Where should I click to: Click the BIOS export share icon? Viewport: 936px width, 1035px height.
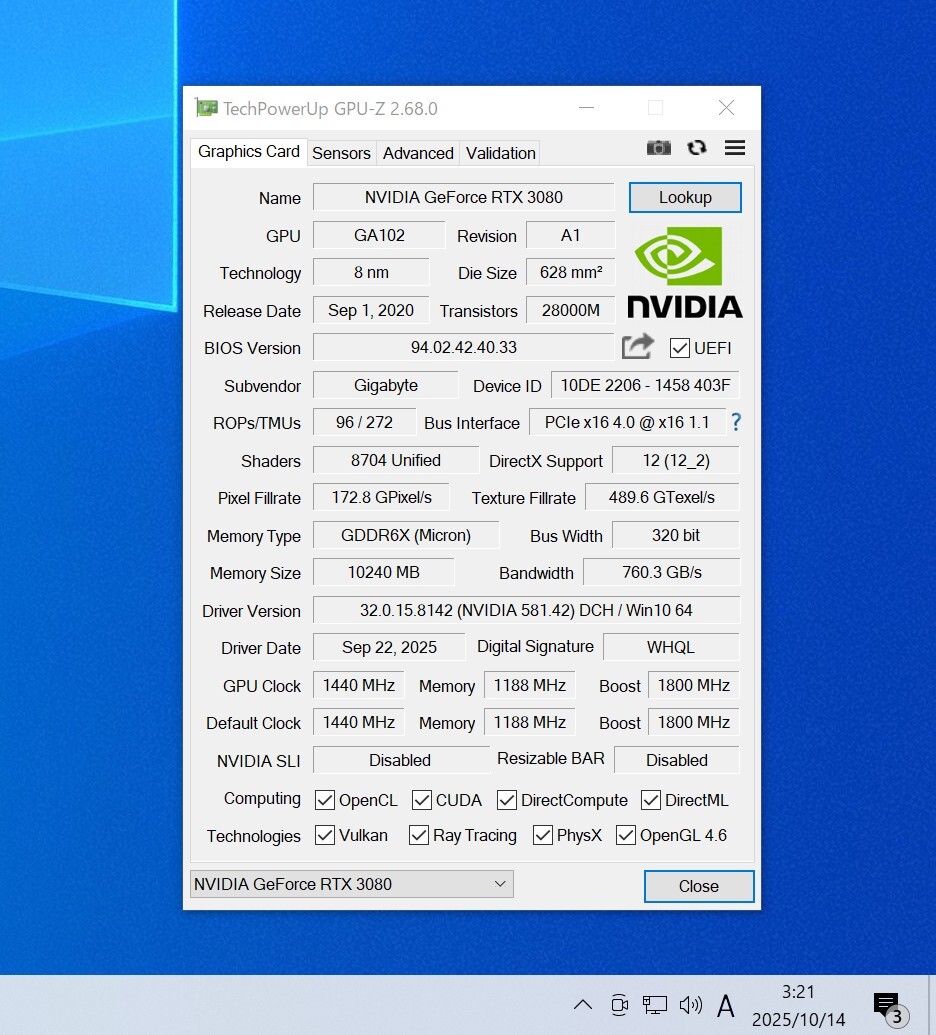(x=637, y=347)
